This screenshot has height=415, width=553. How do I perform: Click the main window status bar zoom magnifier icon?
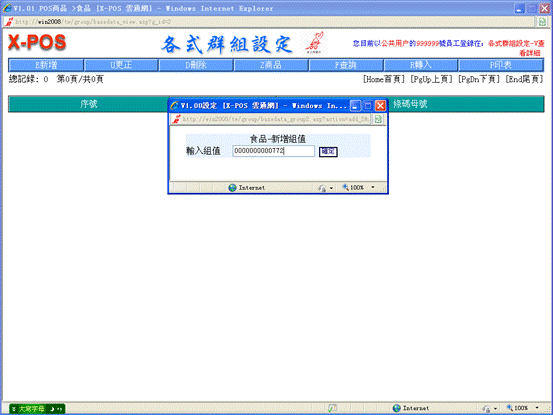tap(510, 408)
